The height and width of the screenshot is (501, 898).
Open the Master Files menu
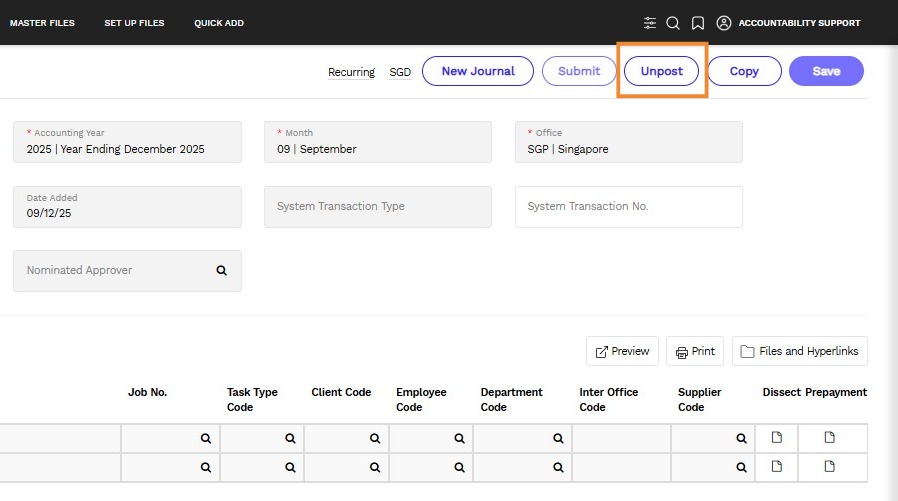click(42, 23)
